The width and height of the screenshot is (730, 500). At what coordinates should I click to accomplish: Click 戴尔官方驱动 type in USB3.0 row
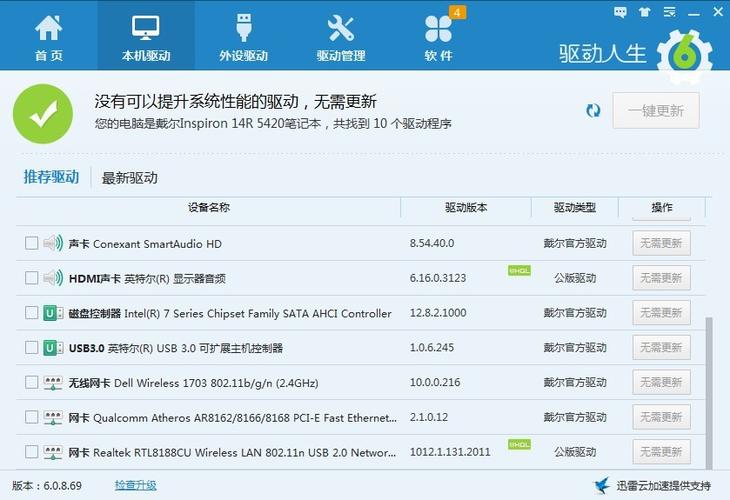click(575, 347)
